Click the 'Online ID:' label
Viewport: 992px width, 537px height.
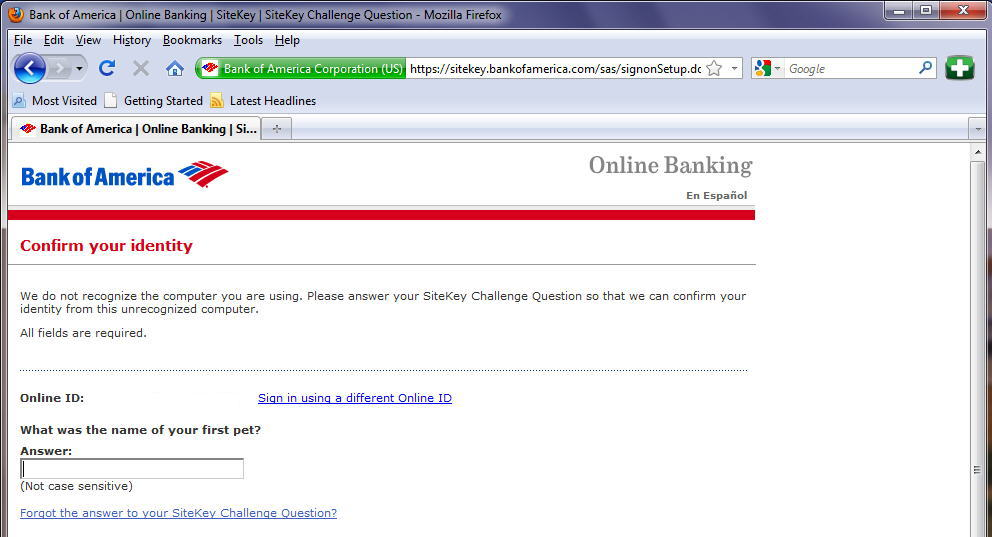52,398
